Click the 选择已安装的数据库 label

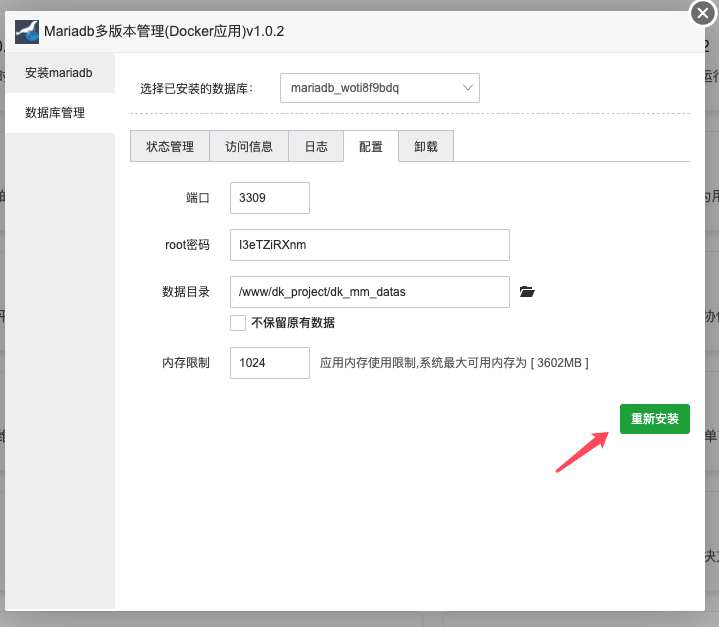(x=196, y=89)
